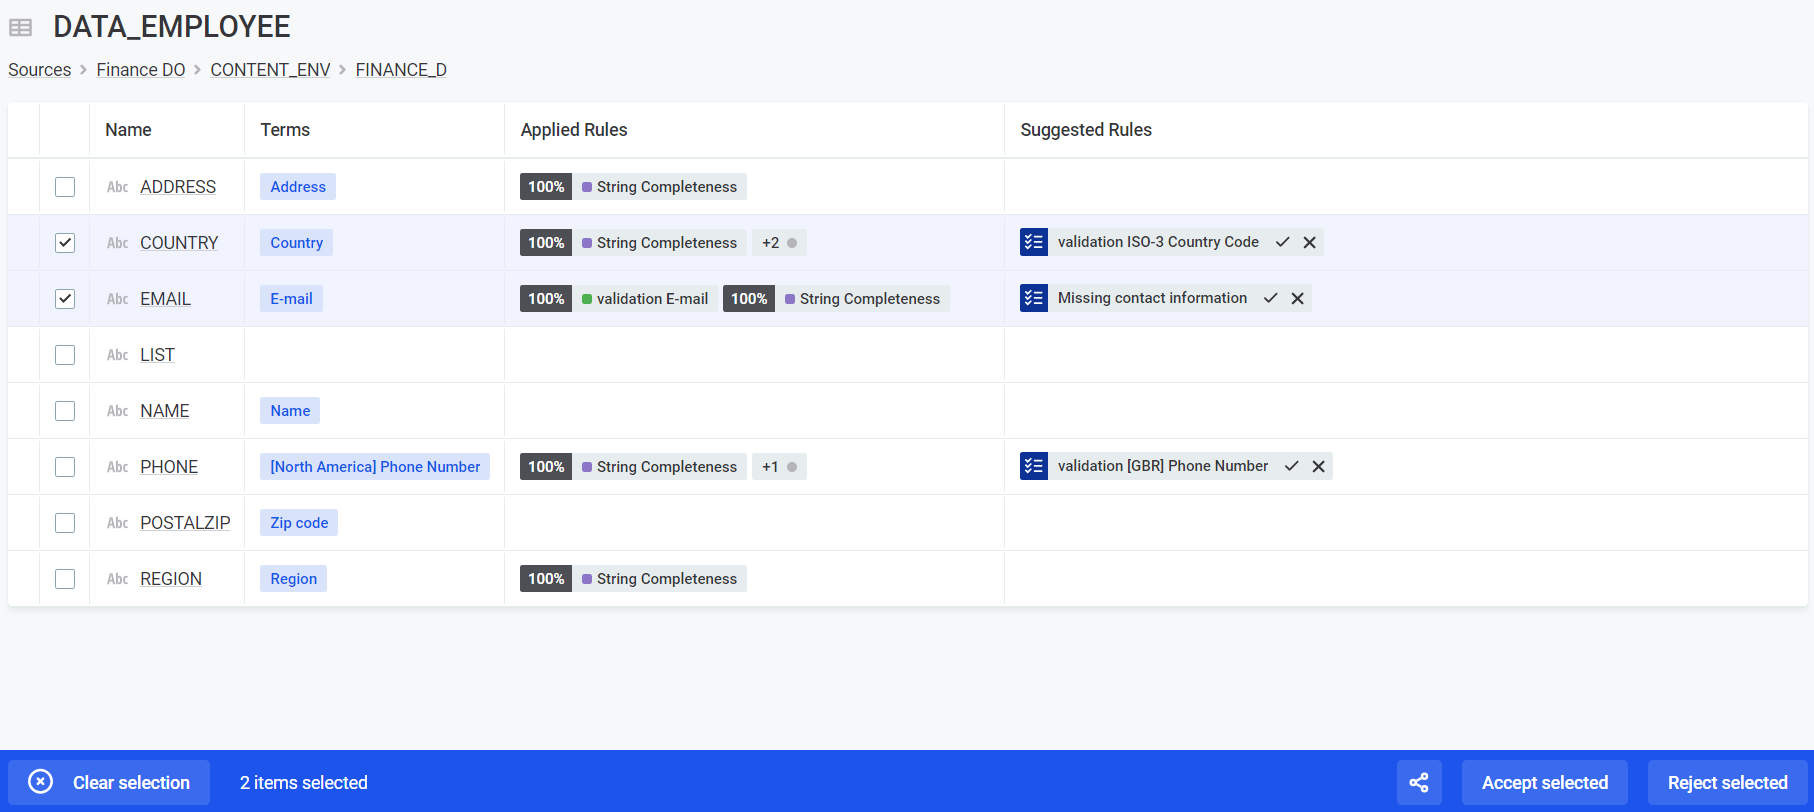Viewport: 1814px width, 812px height.
Task: Click the share icon in bottom bar
Action: click(x=1418, y=782)
